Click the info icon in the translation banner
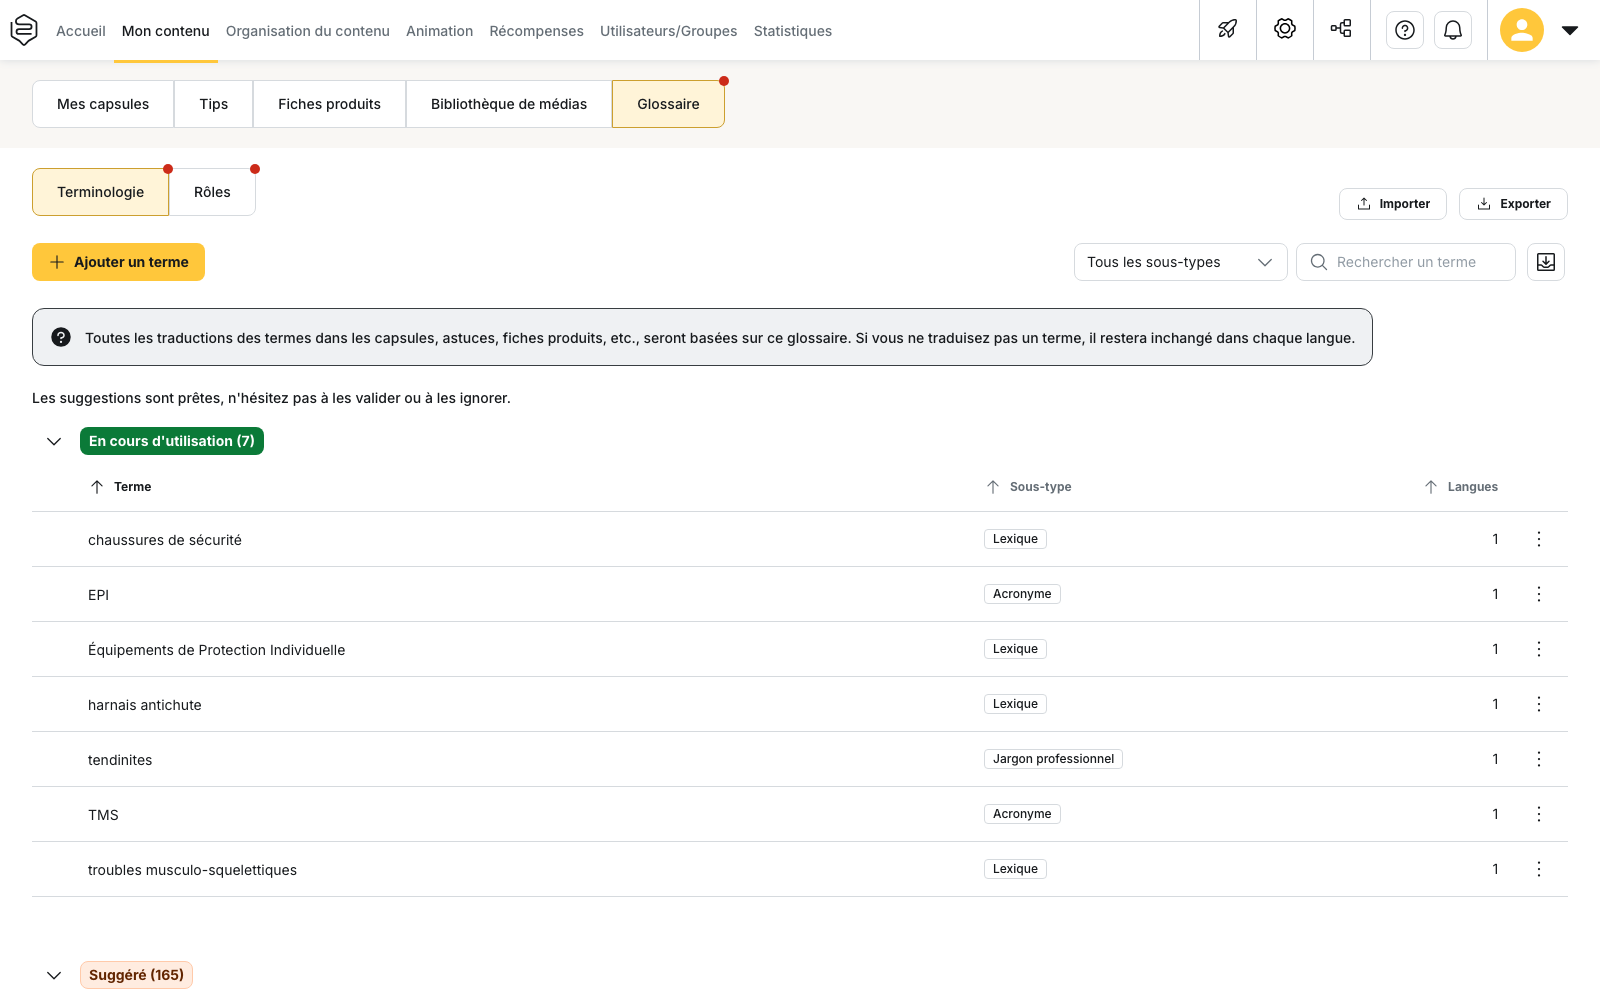 point(61,337)
